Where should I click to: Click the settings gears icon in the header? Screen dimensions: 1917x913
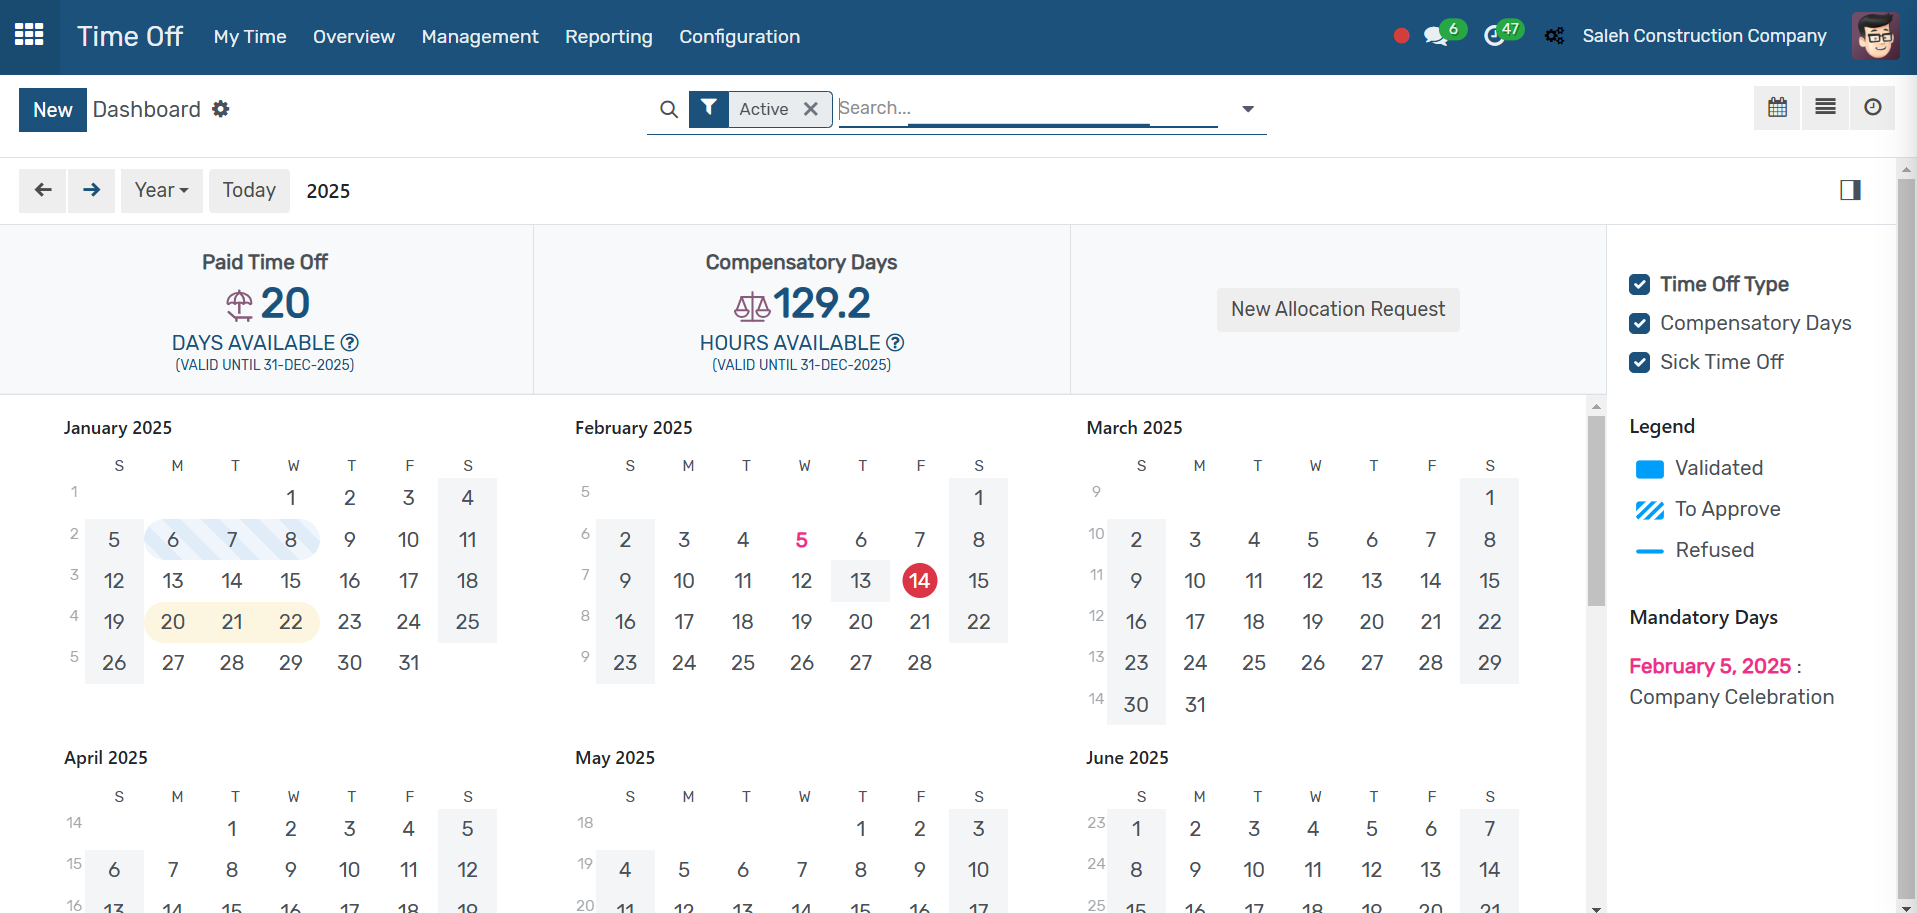1554,35
